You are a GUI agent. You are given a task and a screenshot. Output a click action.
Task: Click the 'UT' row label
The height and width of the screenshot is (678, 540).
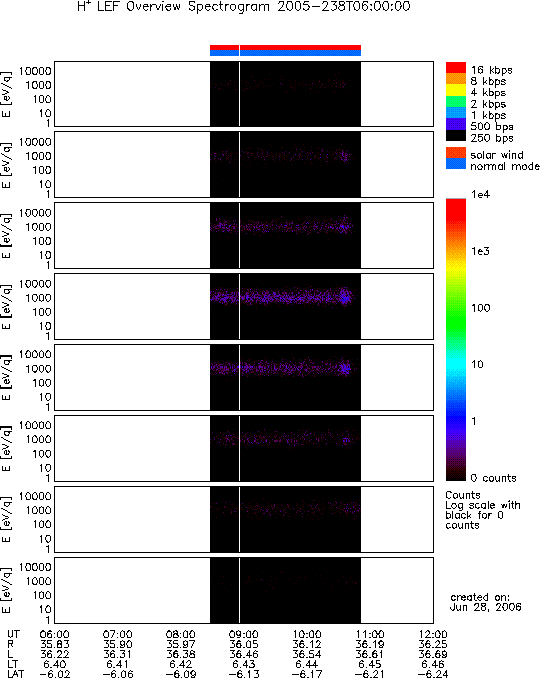(13, 634)
